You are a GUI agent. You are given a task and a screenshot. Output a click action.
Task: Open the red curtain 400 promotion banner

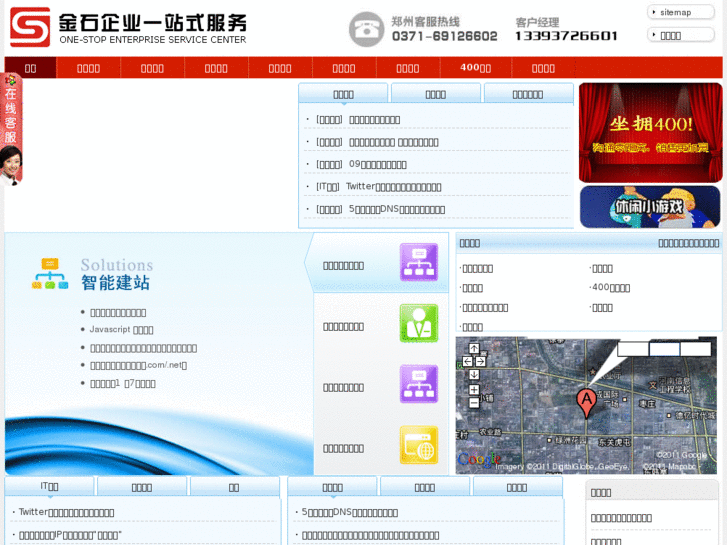point(650,133)
